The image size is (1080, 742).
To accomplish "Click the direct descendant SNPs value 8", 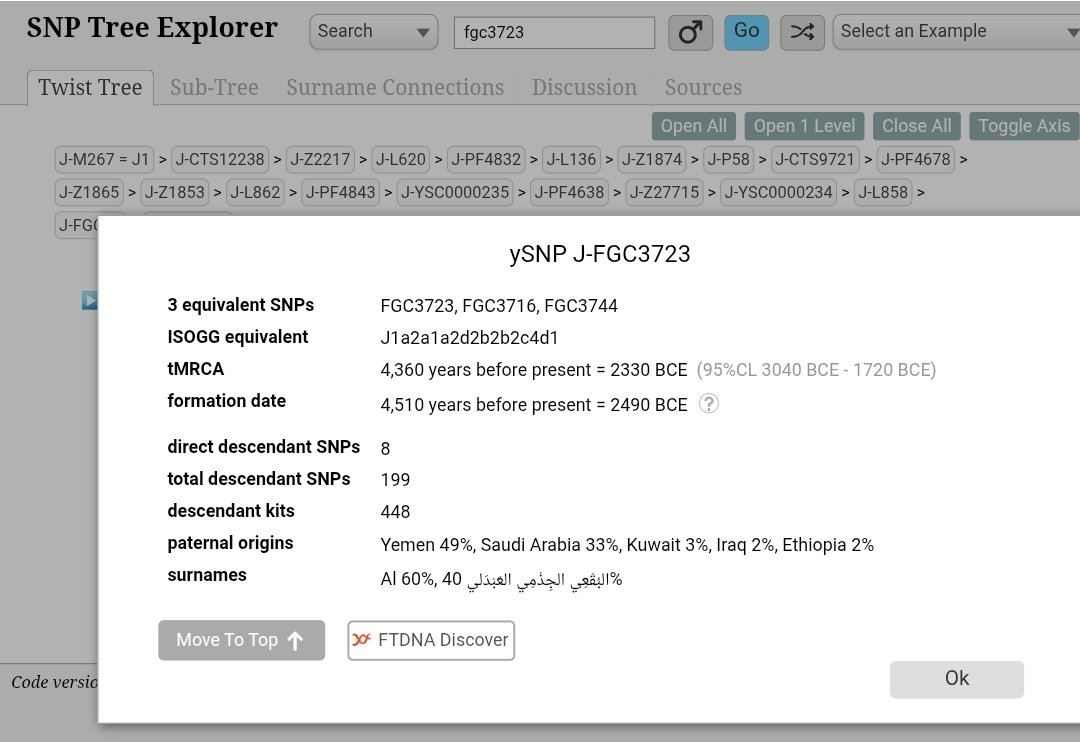I will click(x=385, y=449).
